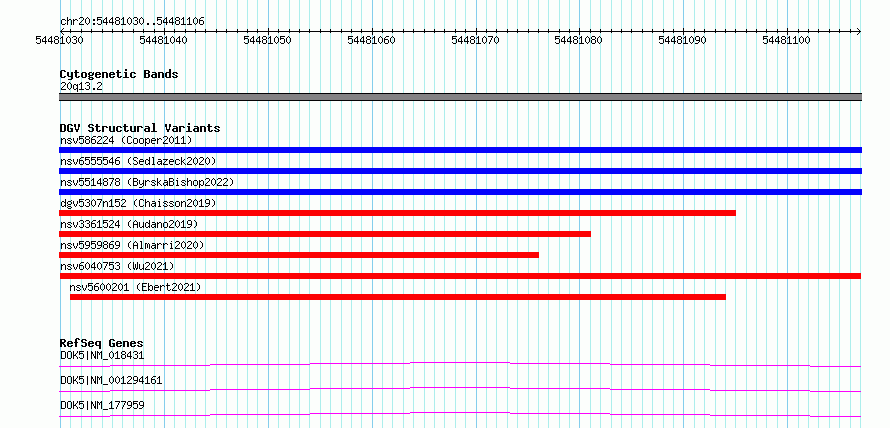Screen dimensions: 890x428
Task: Open the DOK5|NM_001294161 transcript label
Action: tap(111, 380)
